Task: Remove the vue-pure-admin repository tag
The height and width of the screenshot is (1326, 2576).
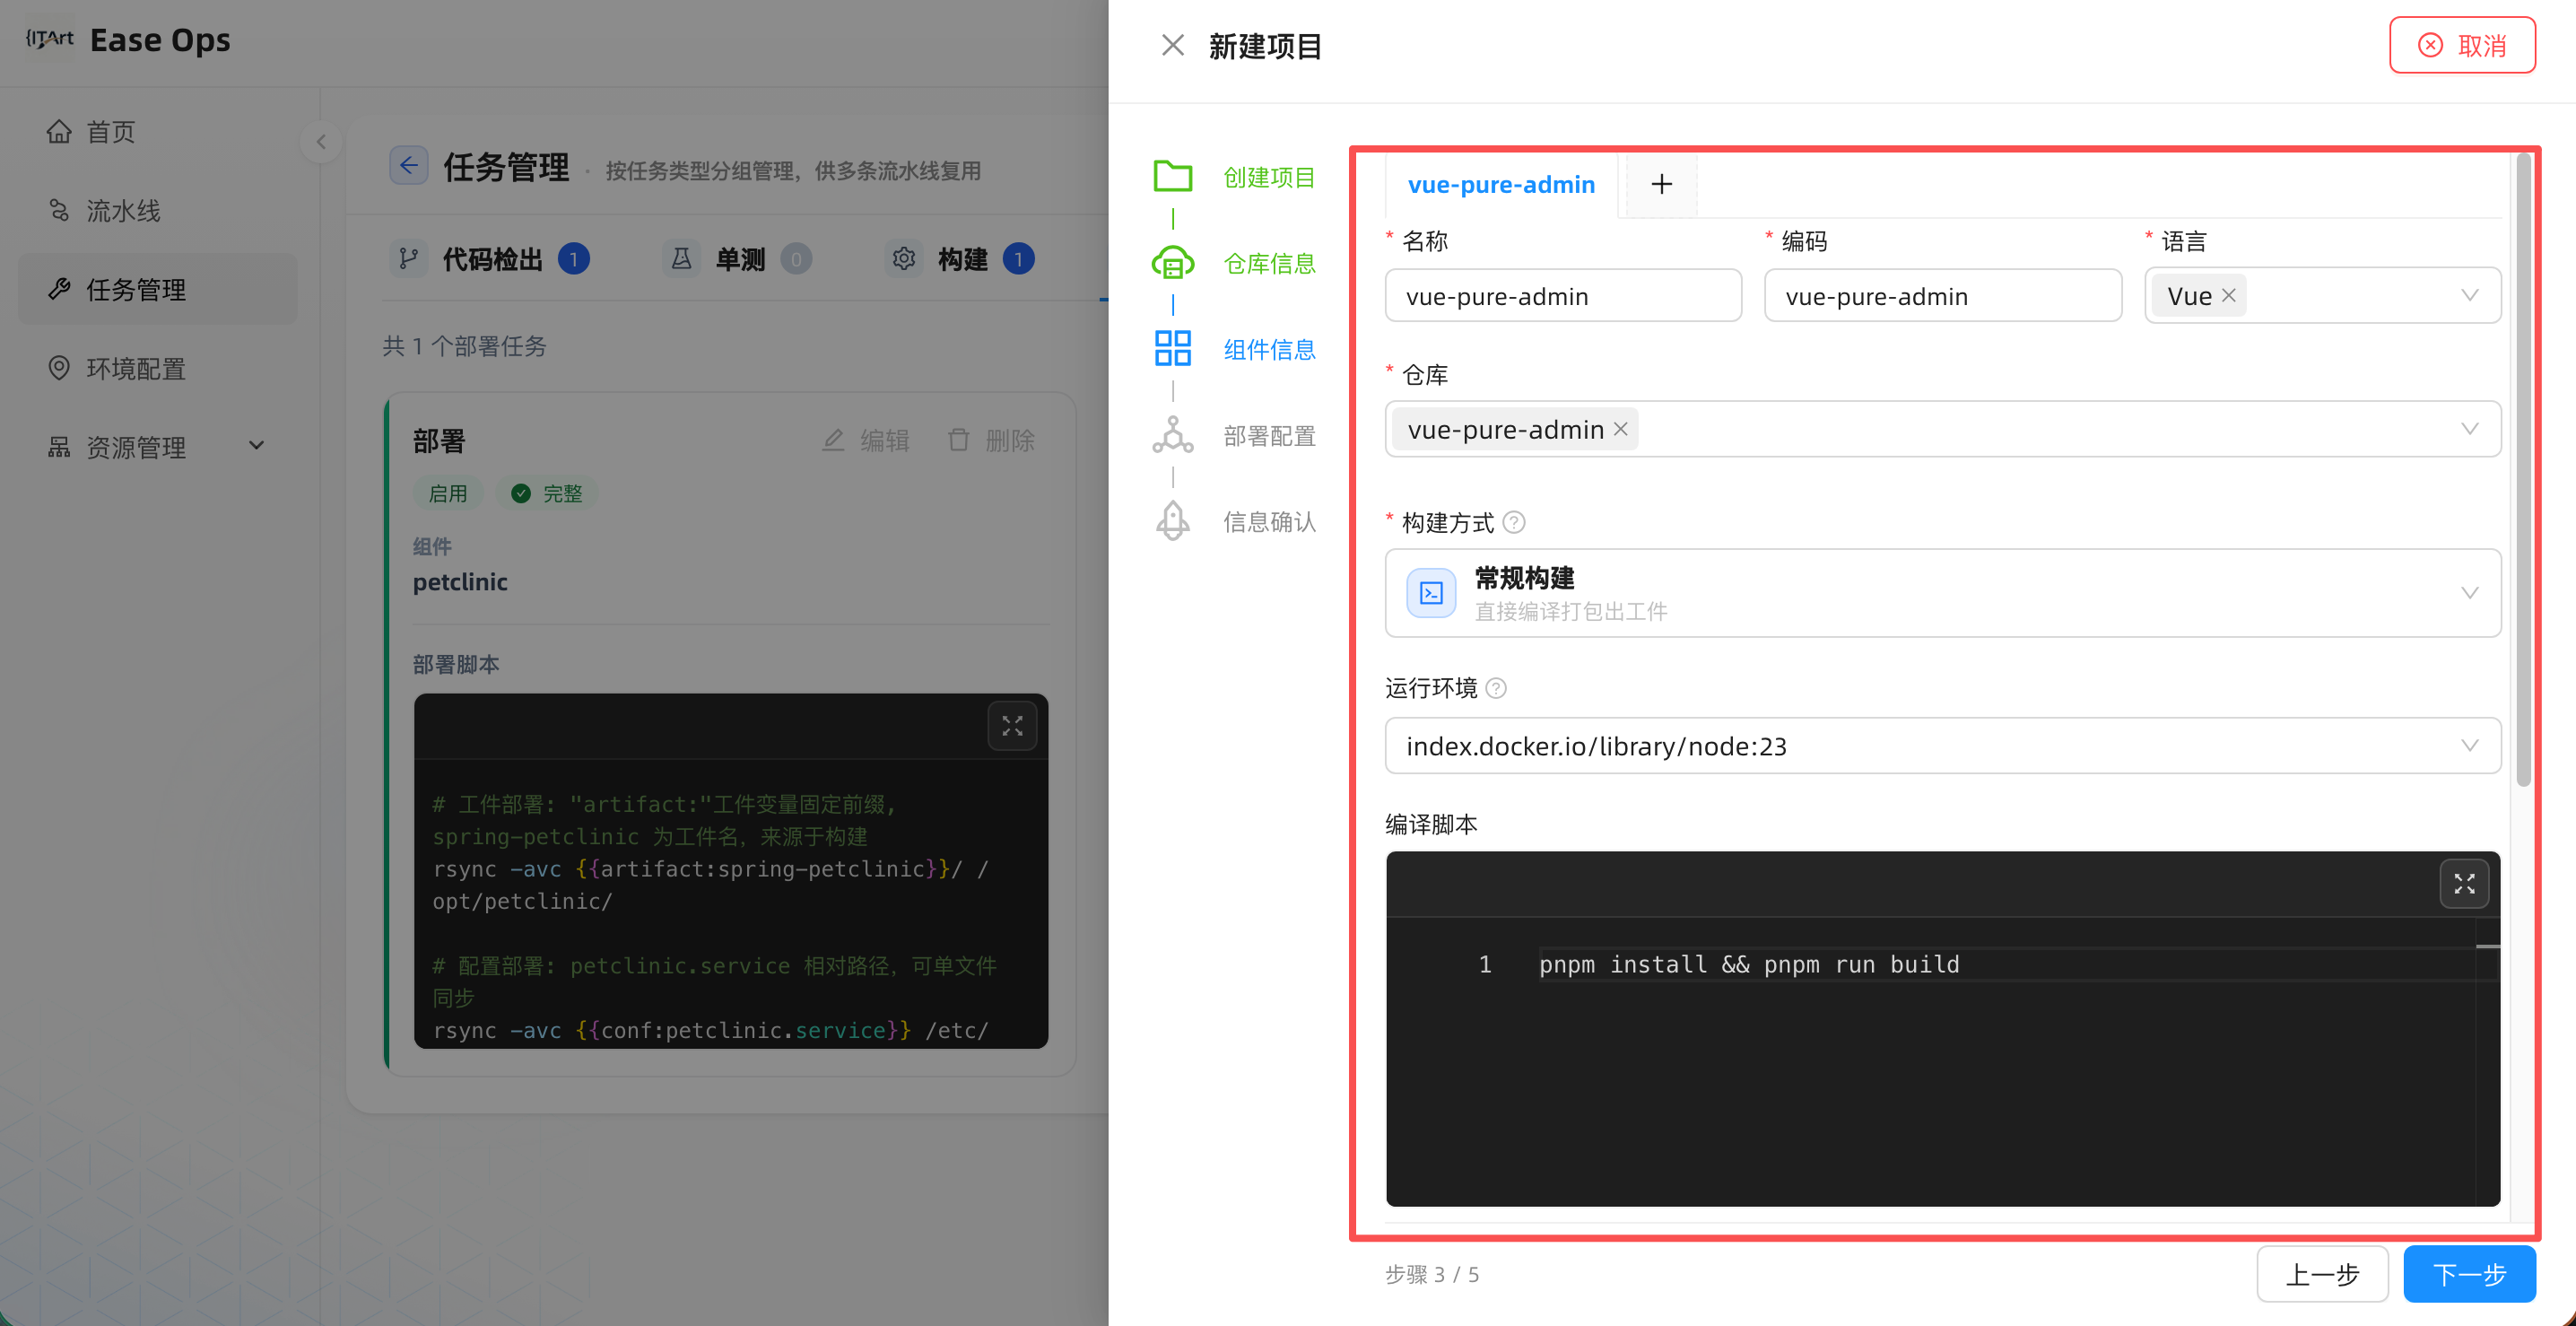Action: (1620, 429)
